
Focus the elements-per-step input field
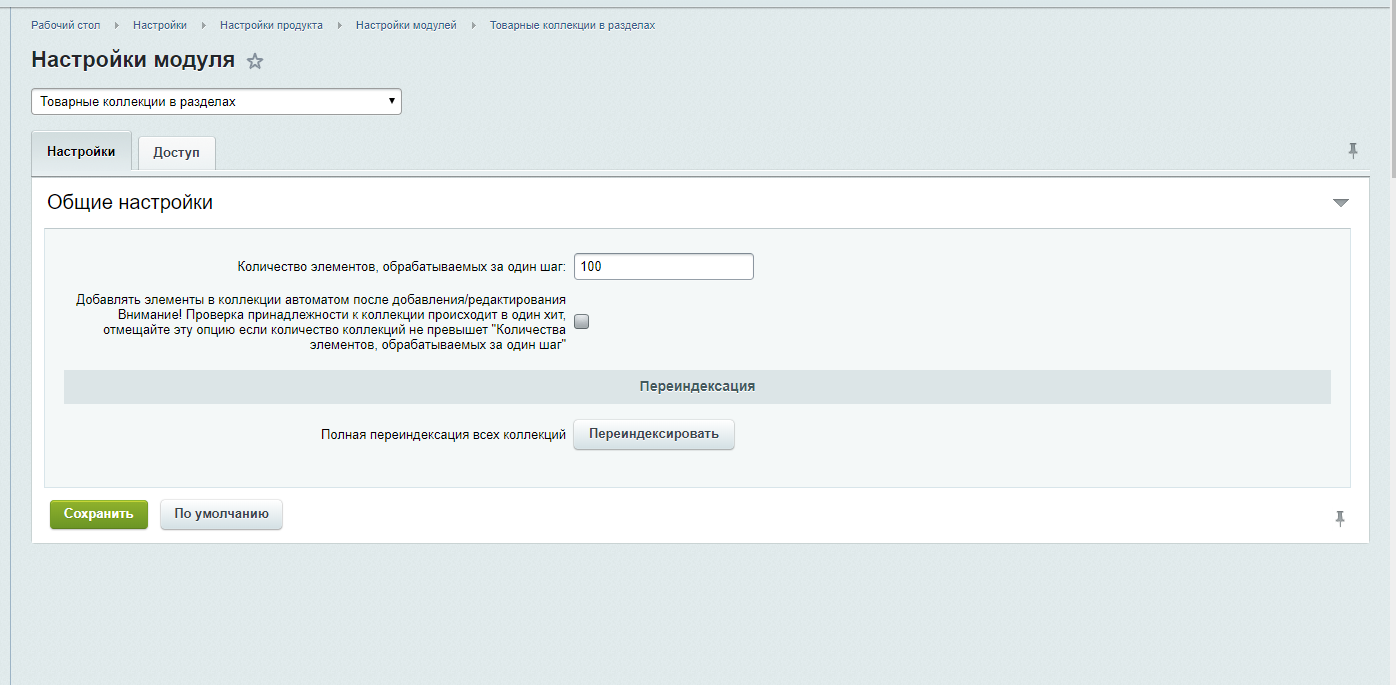pyautogui.click(x=664, y=266)
